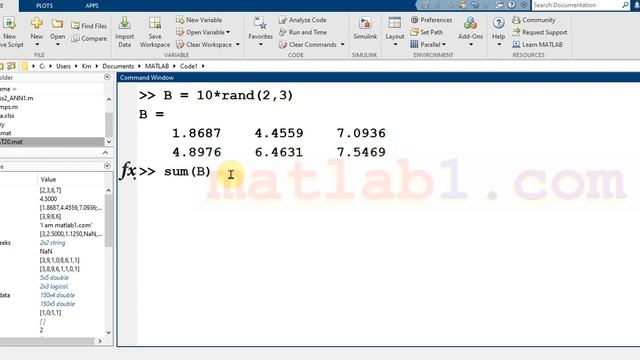Click the '2x3 logical' value
The width and height of the screenshot is (640, 360).
(x=53, y=287)
